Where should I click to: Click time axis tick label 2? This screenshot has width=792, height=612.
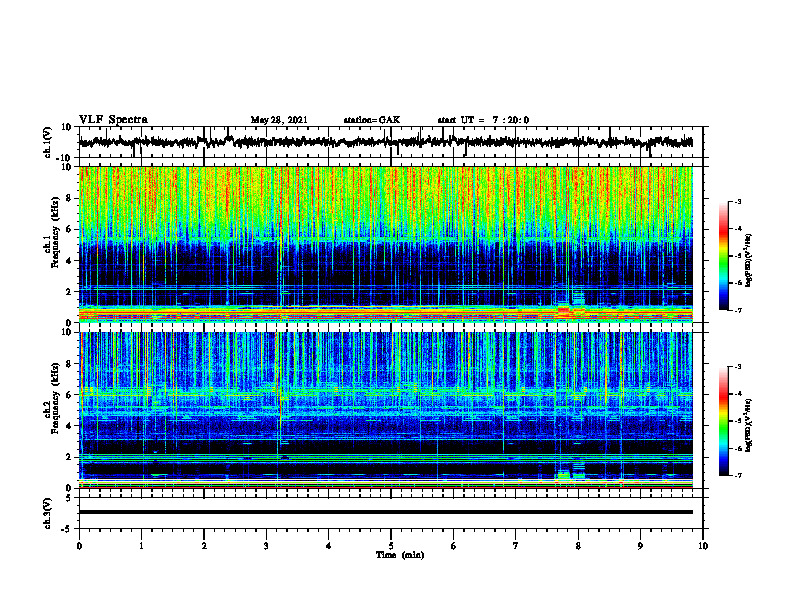pyautogui.click(x=204, y=546)
